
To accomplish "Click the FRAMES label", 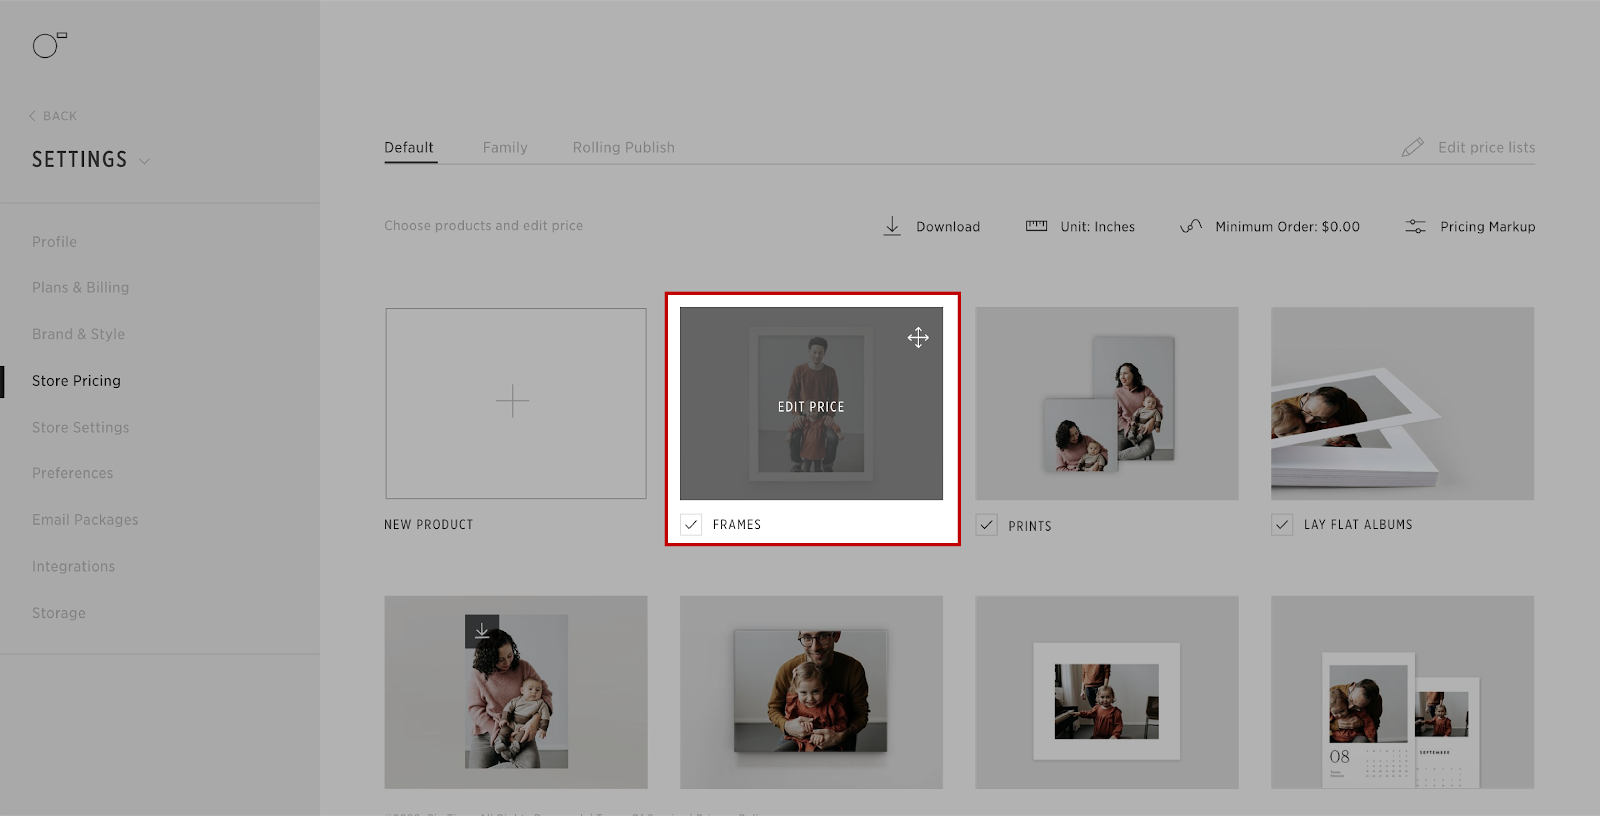I will point(737,524).
